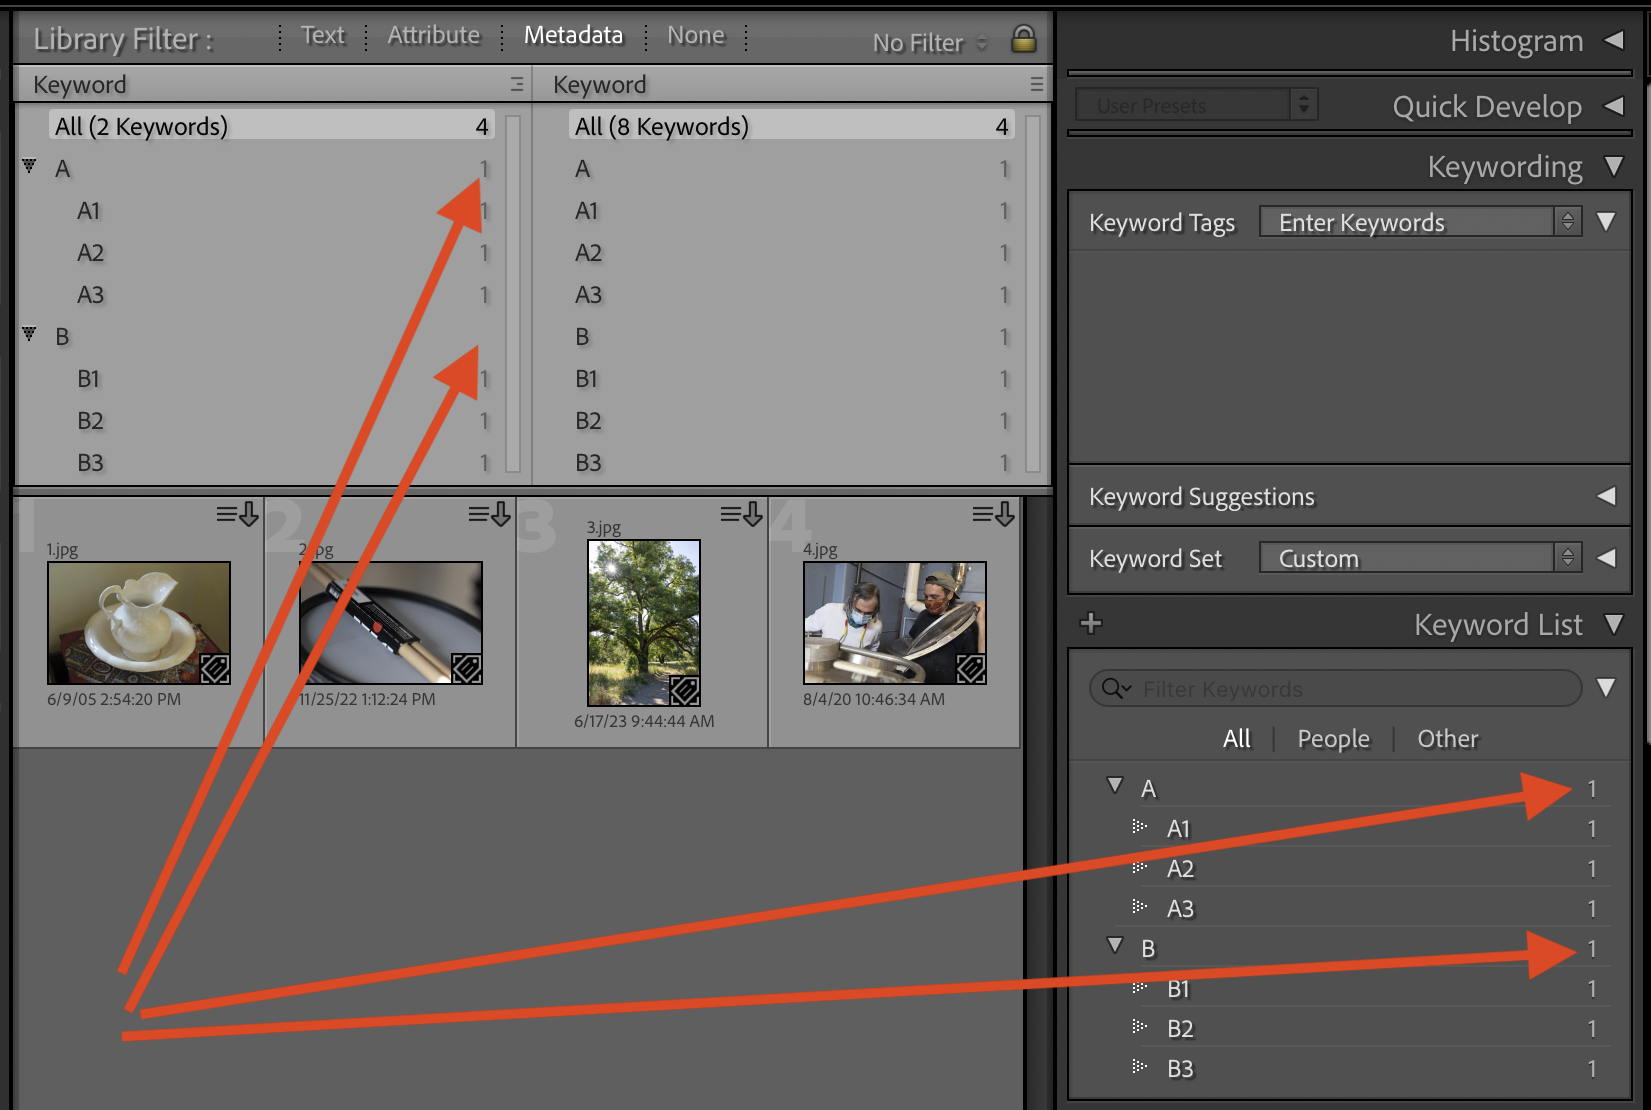The height and width of the screenshot is (1110, 1651).
Task: Select the Text filter option
Action: click(x=322, y=34)
